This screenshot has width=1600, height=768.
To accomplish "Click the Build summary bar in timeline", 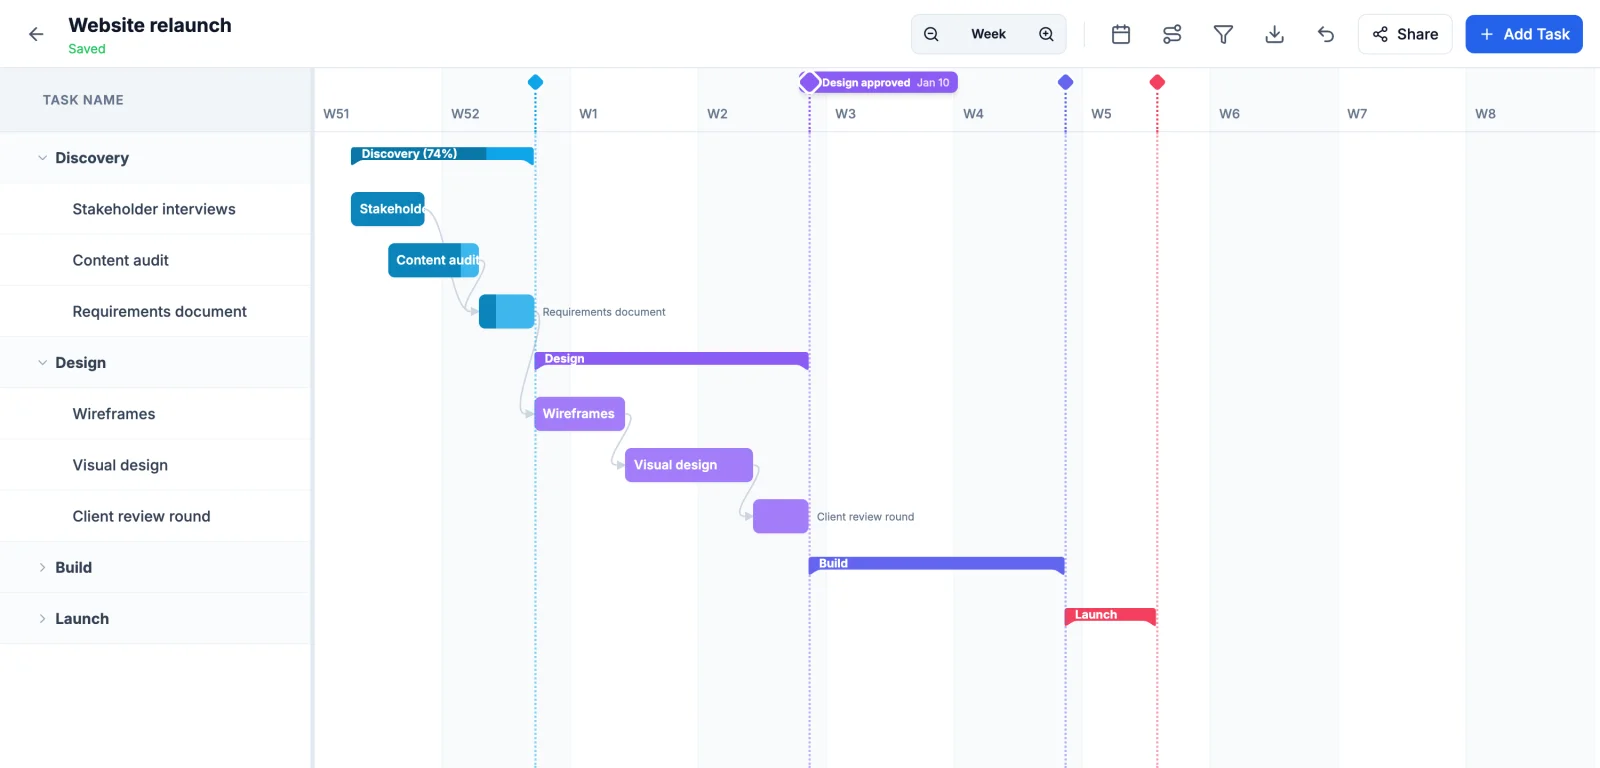I will pyautogui.click(x=937, y=565).
